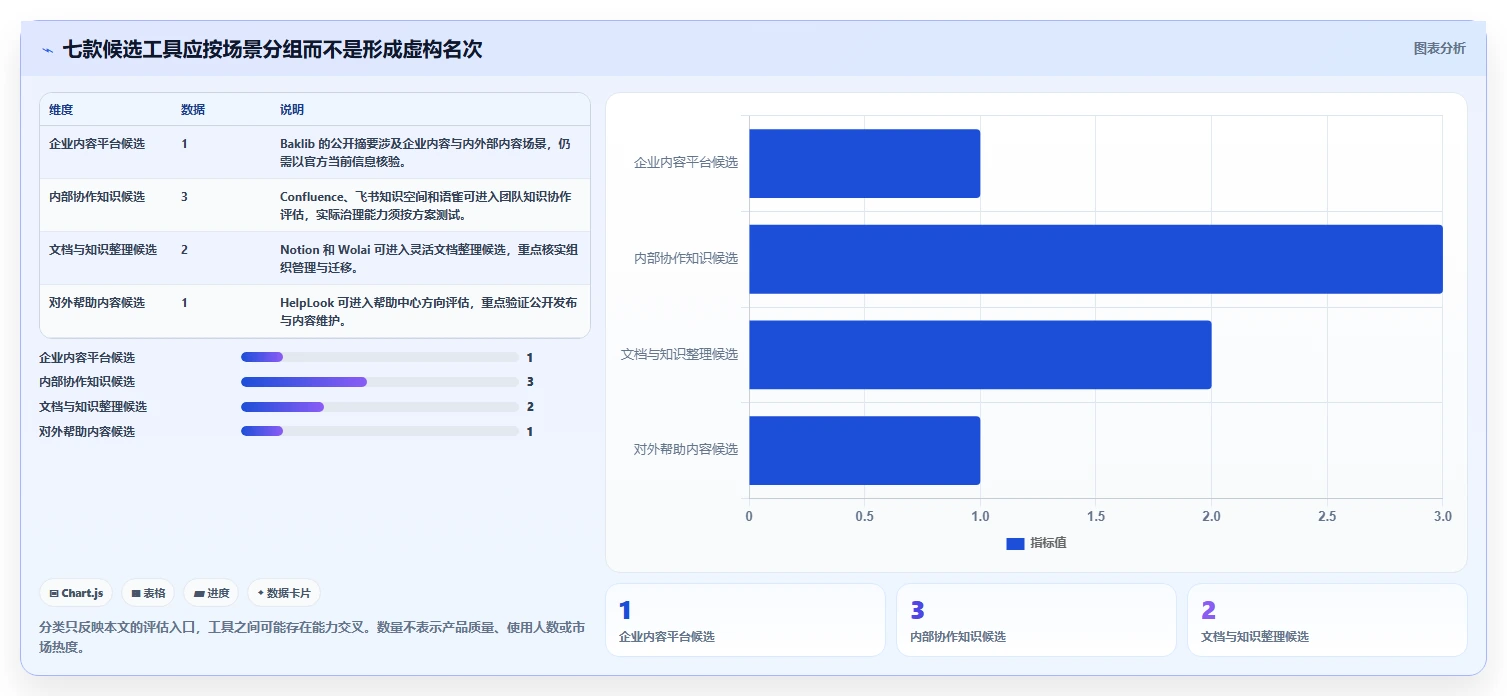Click the y-axis label 内部协作知识候选 in the chart
Image resolution: width=1507 pixels, height=696 pixels.
[686, 258]
